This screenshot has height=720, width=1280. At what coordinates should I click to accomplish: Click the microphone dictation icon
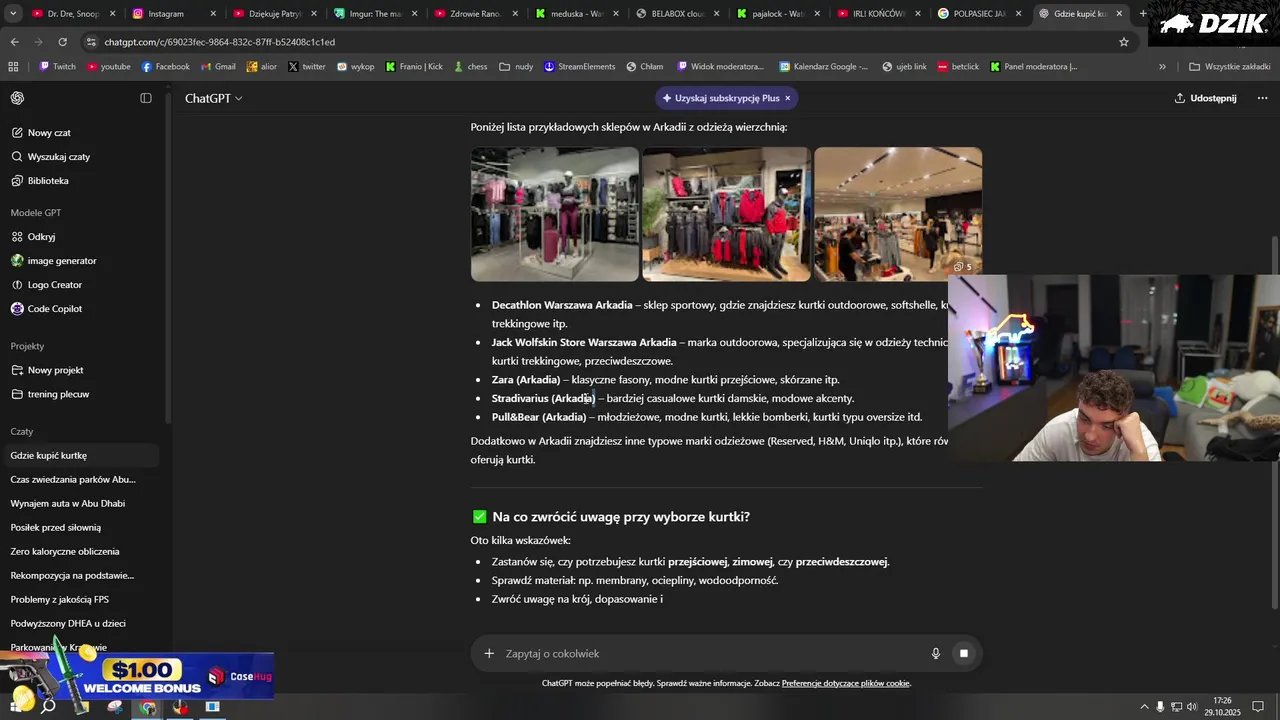(x=936, y=654)
